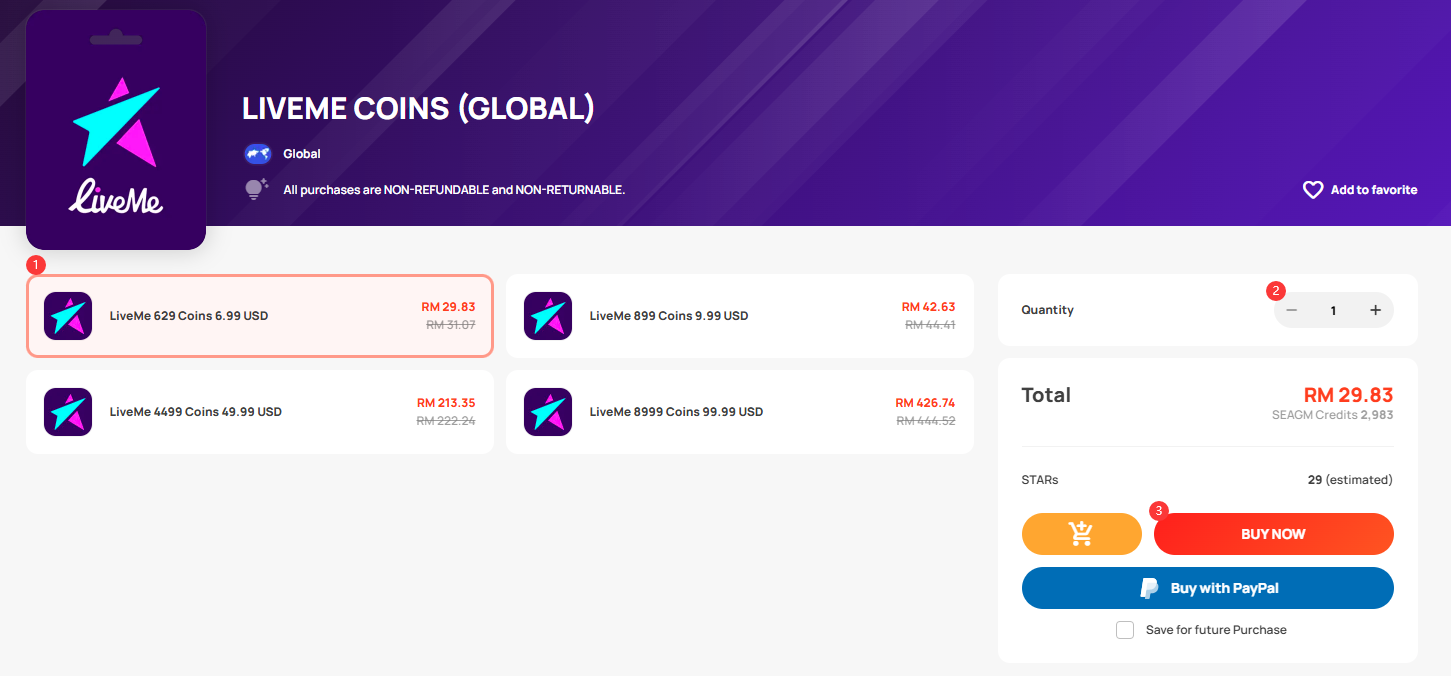Image resolution: width=1451 pixels, height=676 pixels.
Task: Click the LiveMe gift card product image
Action: coord(116,130)
